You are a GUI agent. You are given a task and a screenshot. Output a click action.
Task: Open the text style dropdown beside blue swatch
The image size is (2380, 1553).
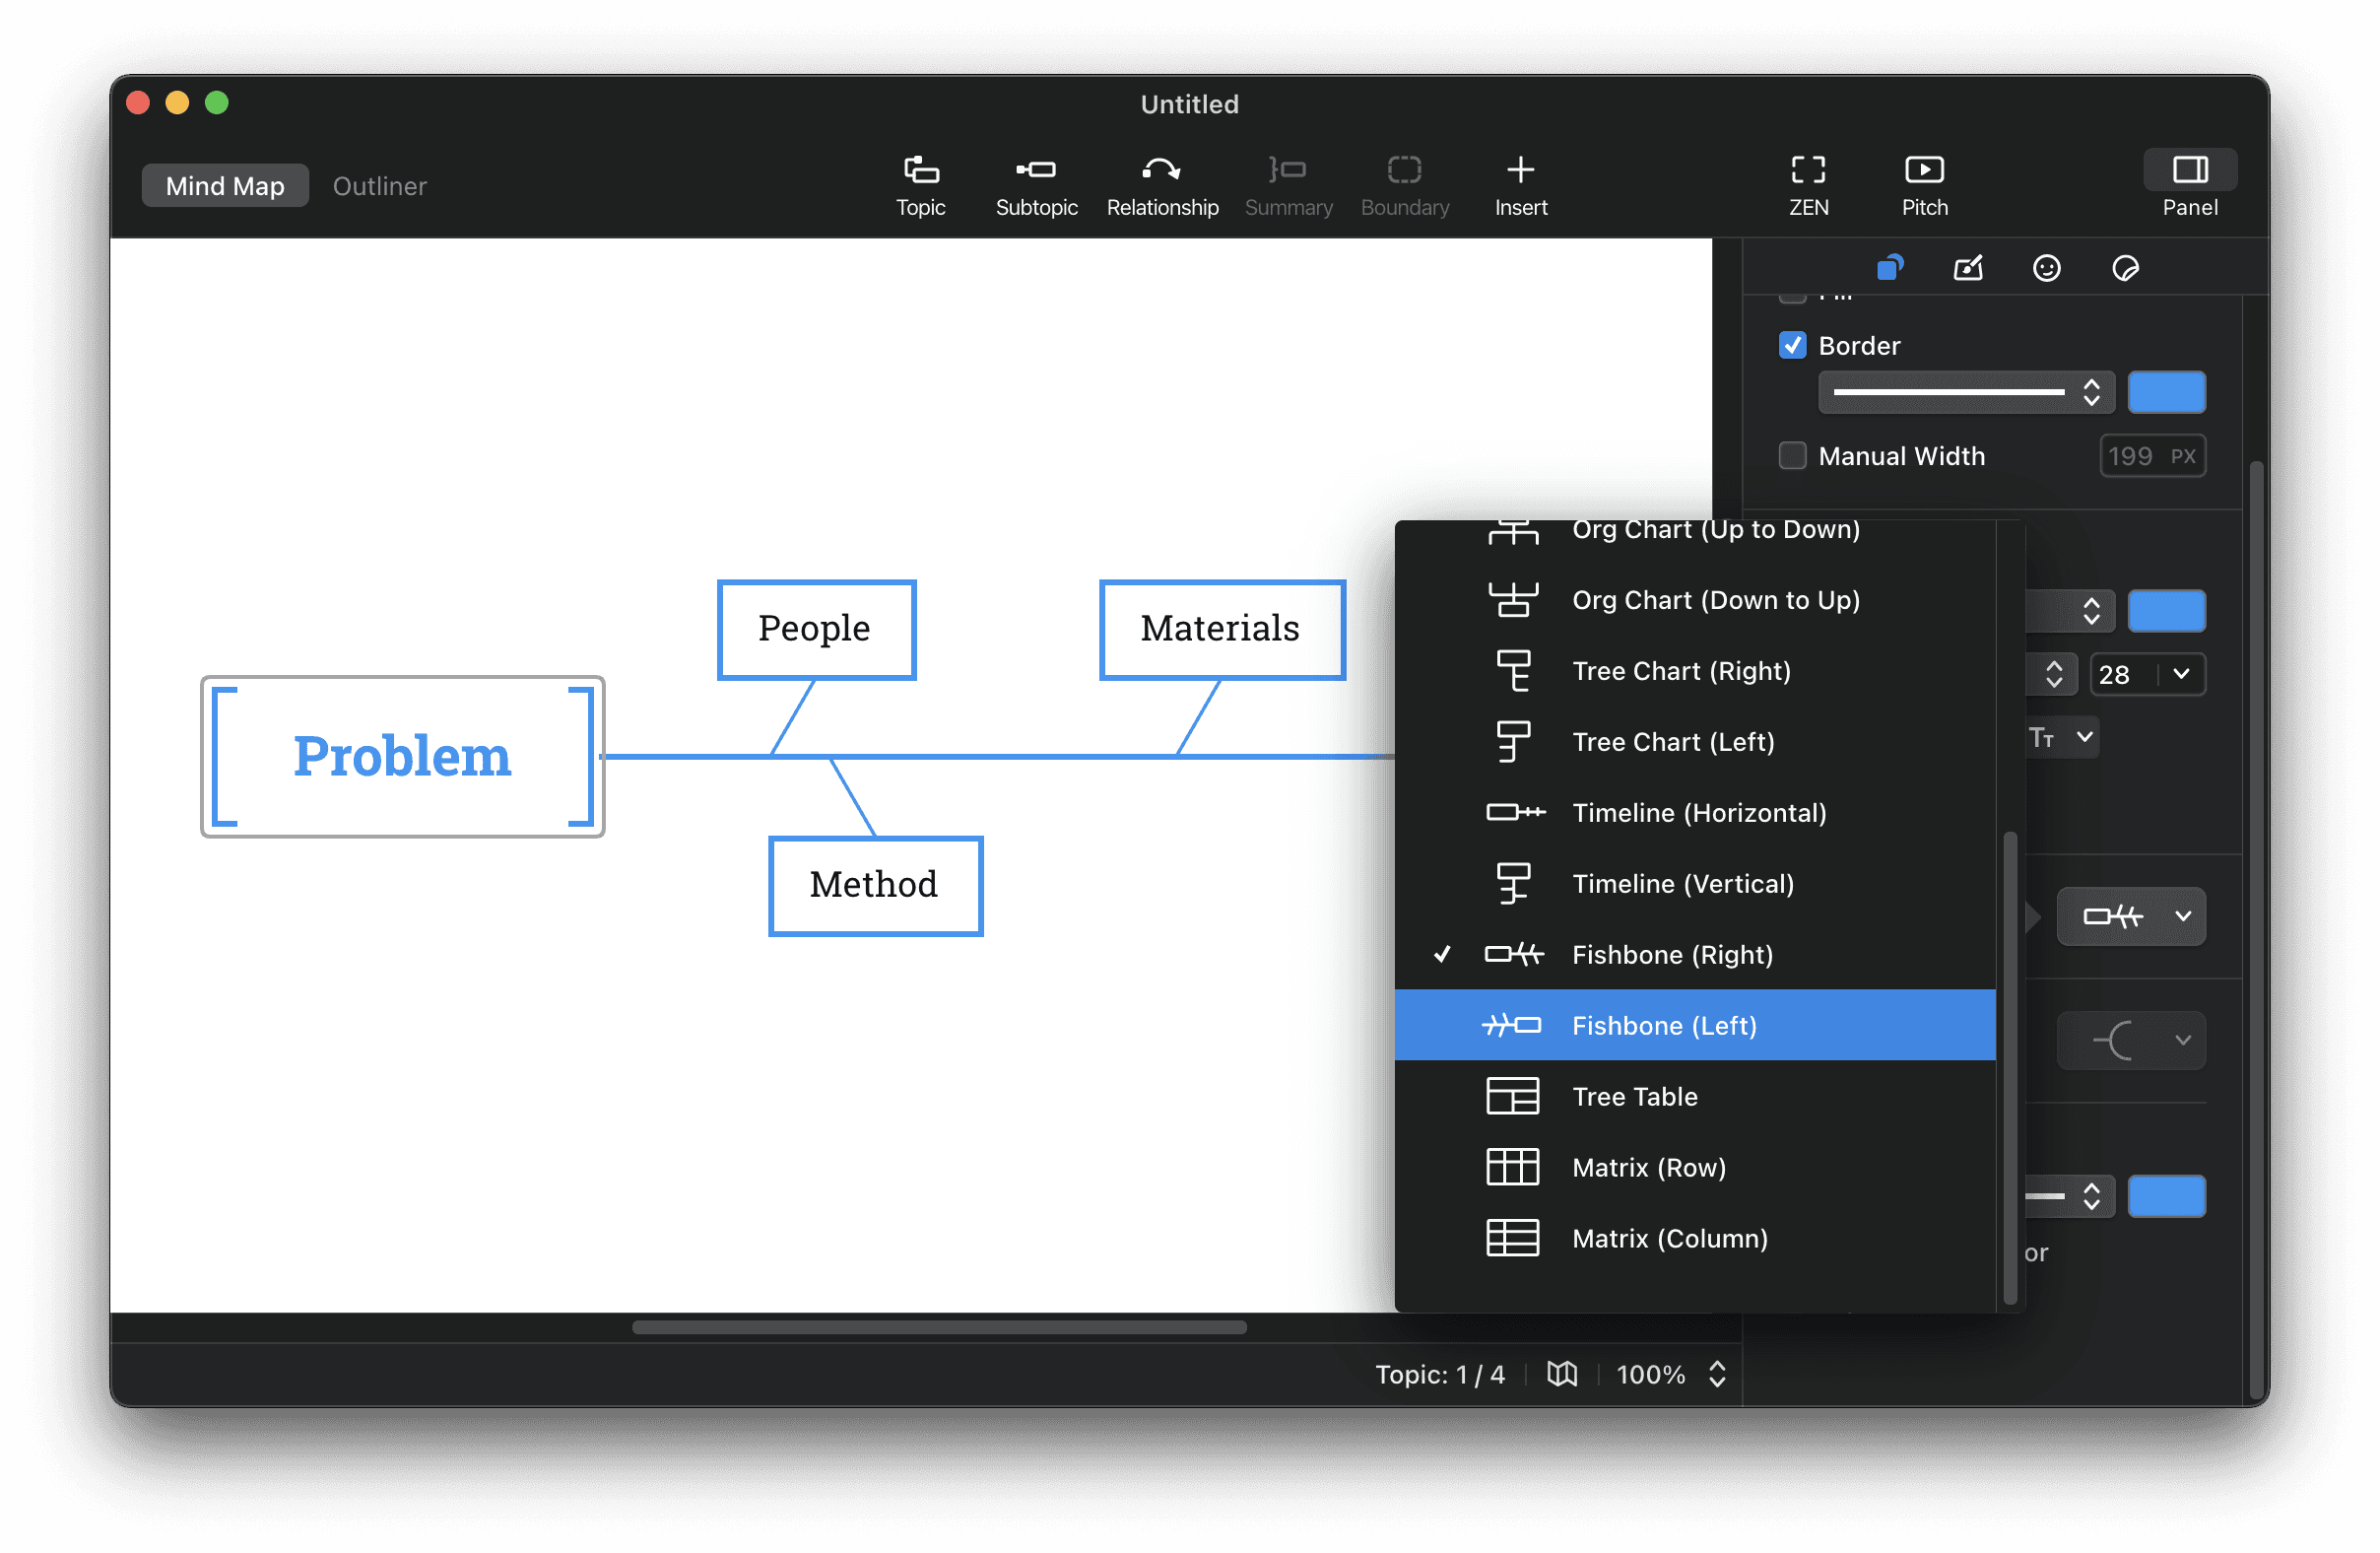[x=2069, y=611]
